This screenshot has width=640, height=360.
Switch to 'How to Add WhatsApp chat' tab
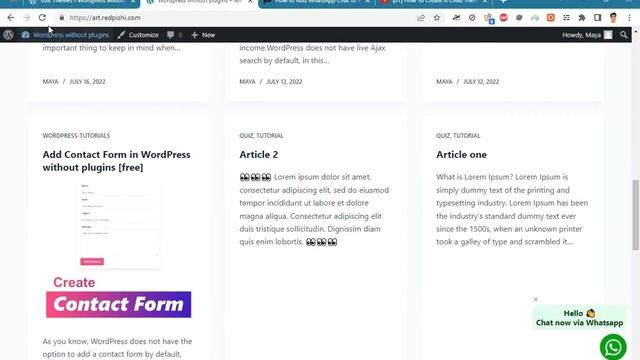pos(315,2)
